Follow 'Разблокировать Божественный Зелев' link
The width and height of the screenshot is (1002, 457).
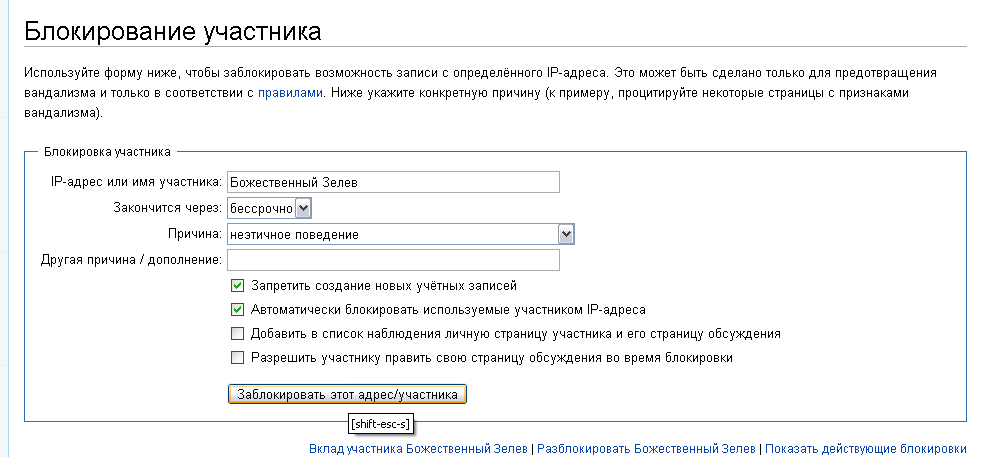646,449
